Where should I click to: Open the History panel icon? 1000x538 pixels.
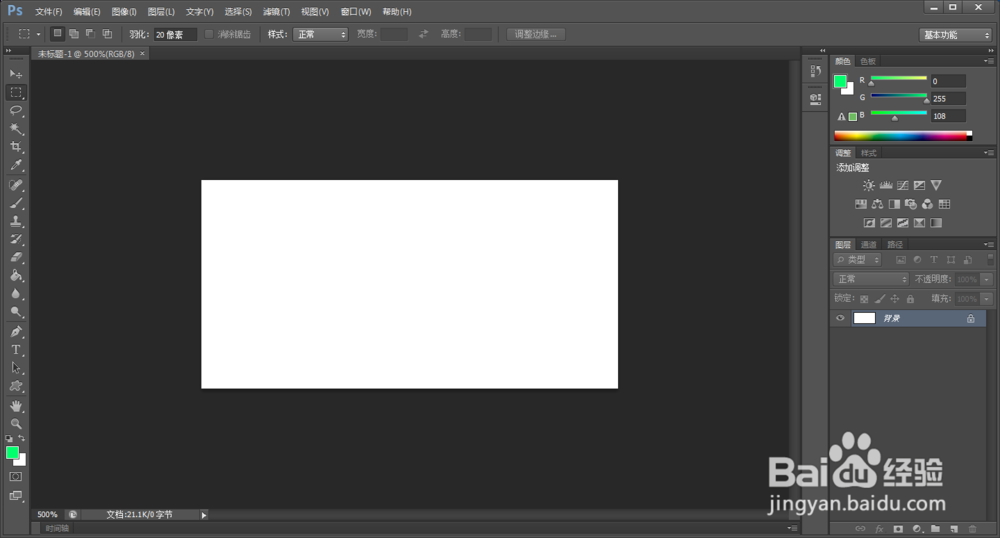click(x=816, y=71)
